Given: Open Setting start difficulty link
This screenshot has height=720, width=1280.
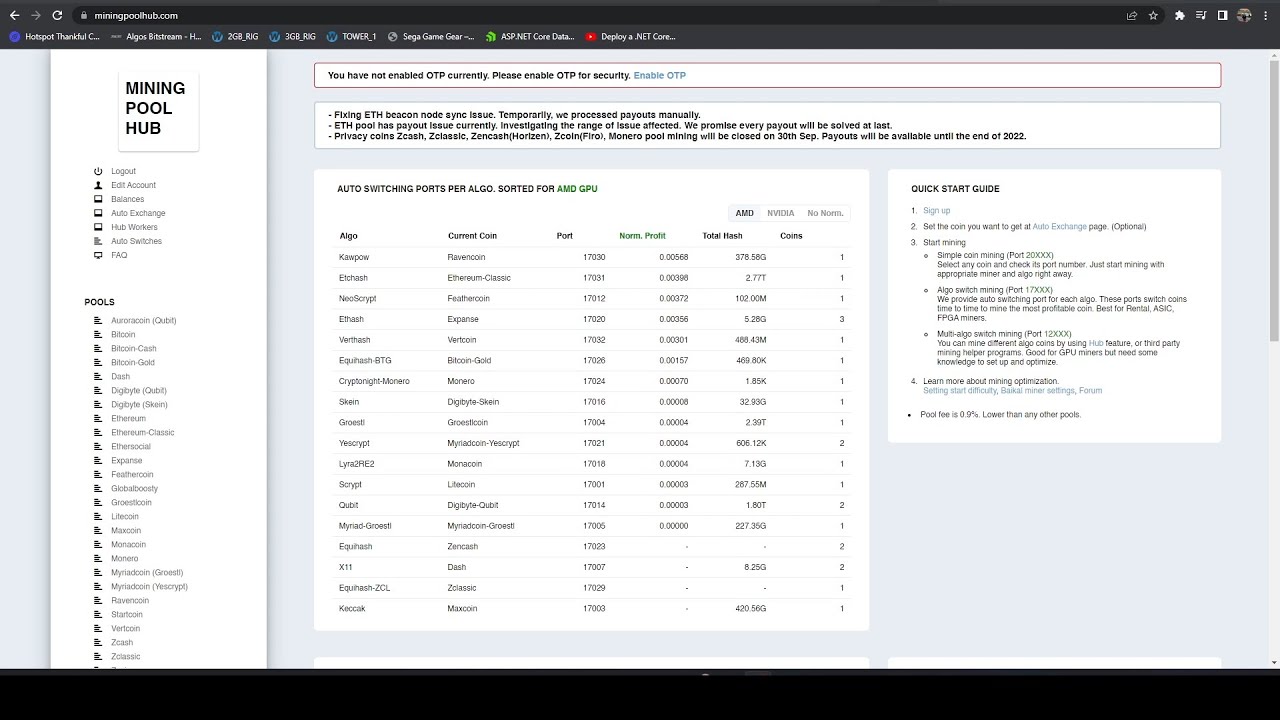Looking at the screenshot, I should [960, 390].
